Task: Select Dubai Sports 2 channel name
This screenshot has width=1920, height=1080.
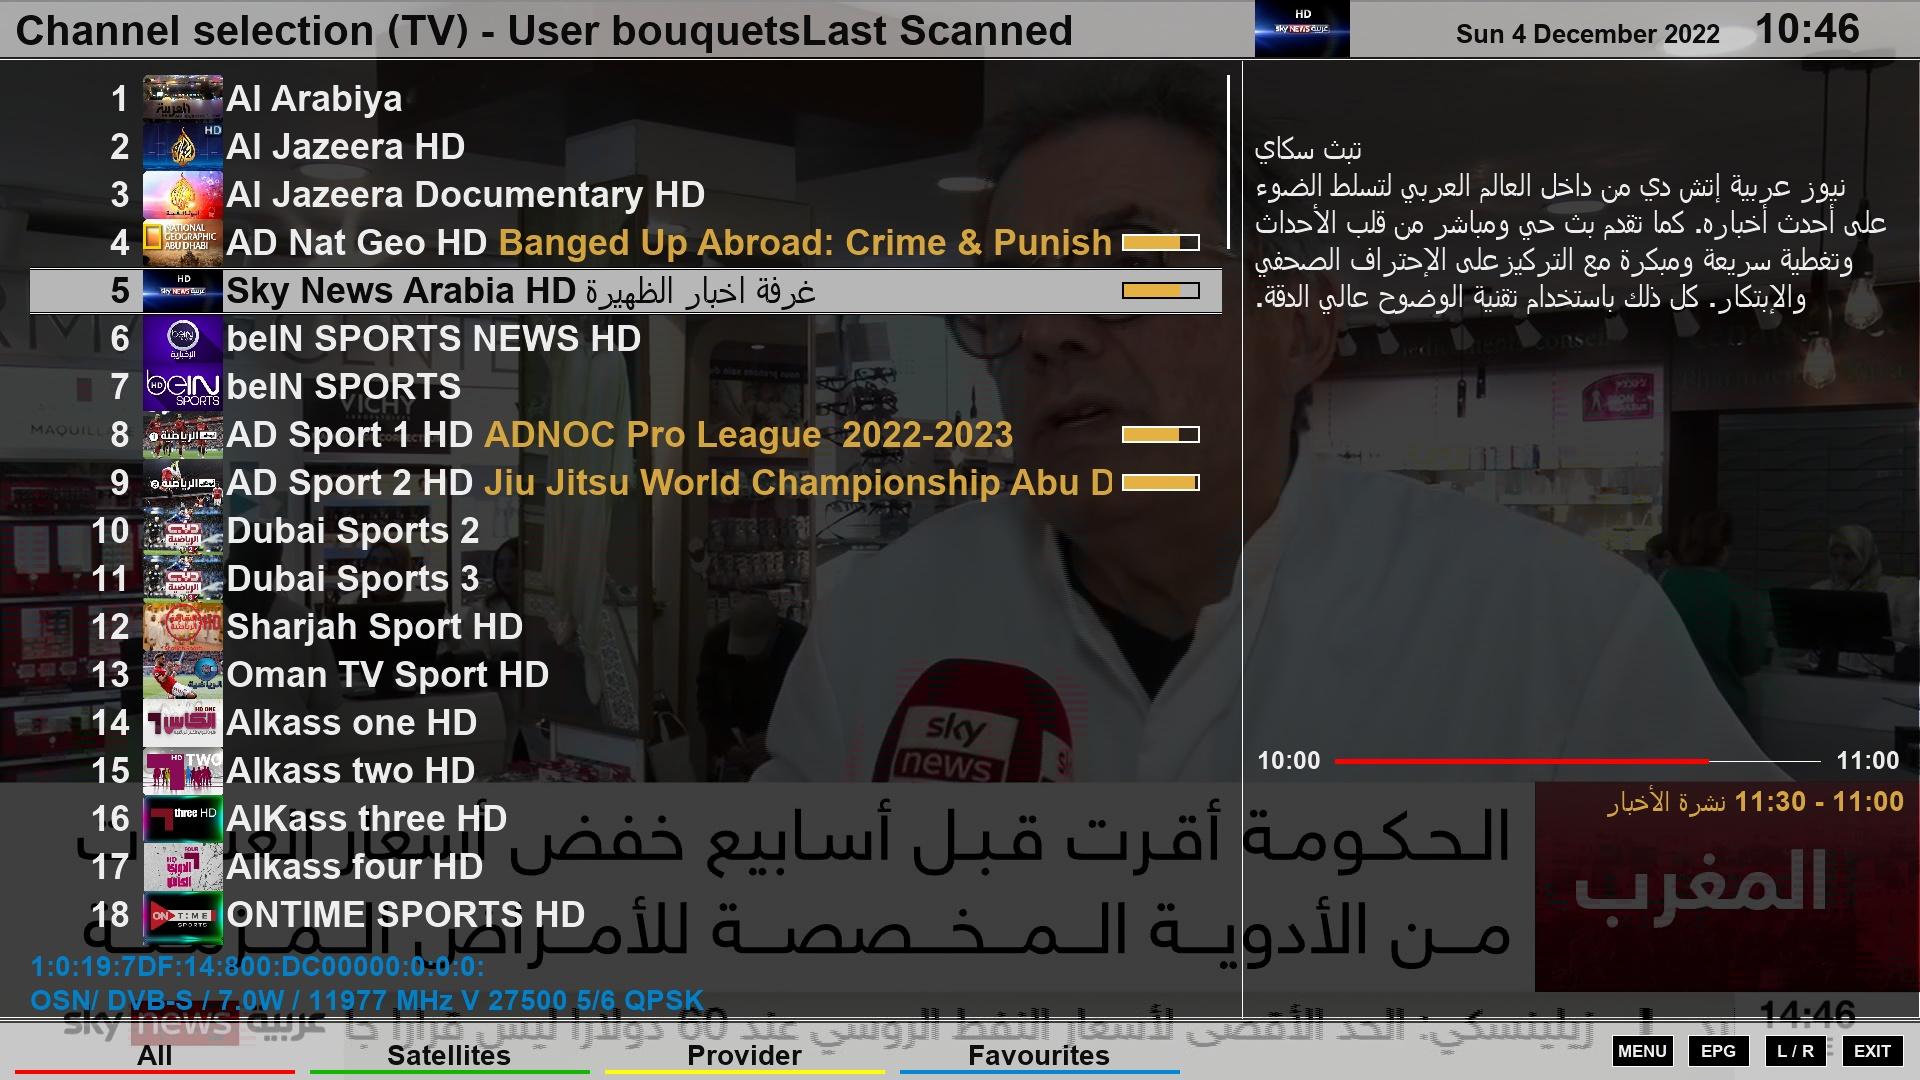Action: 353,531
